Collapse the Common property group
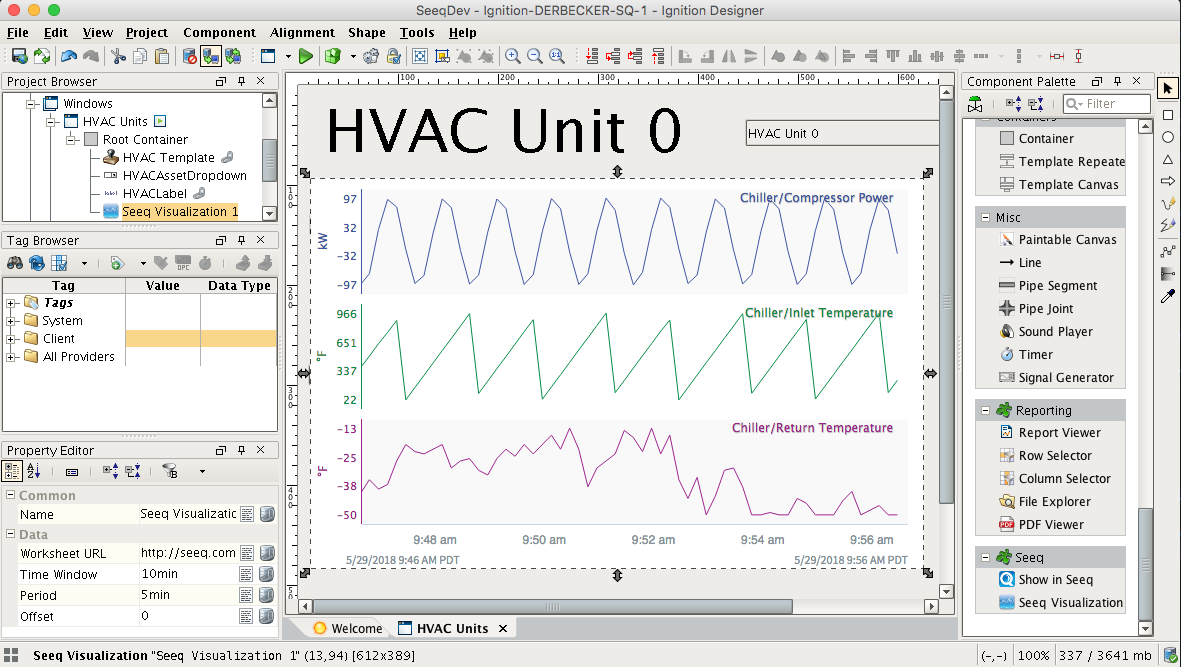Screen dimensions: 1181x667 11,496
